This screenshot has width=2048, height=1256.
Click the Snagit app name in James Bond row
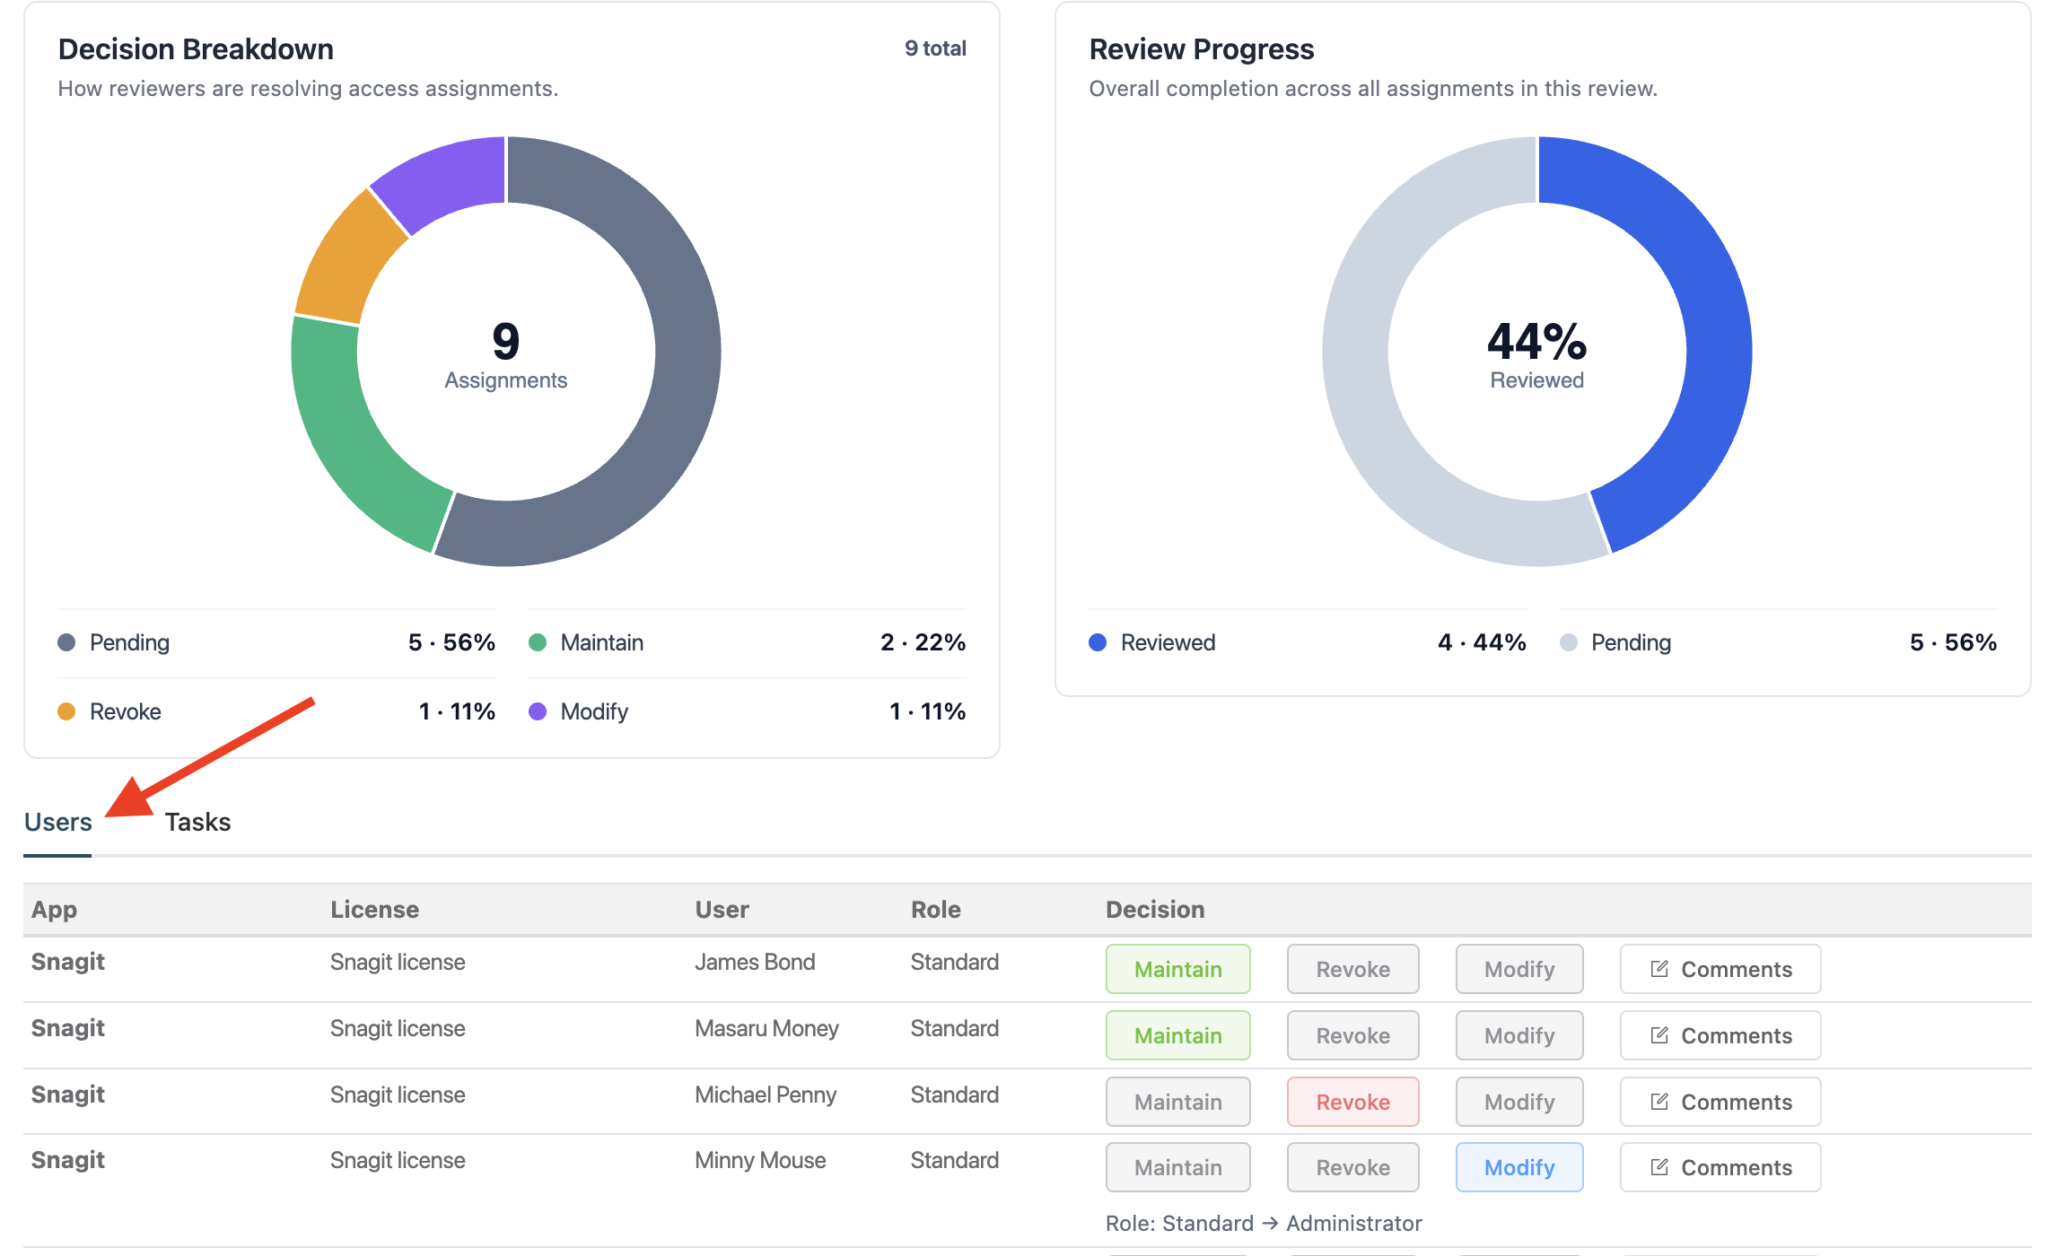click(68, 961)
